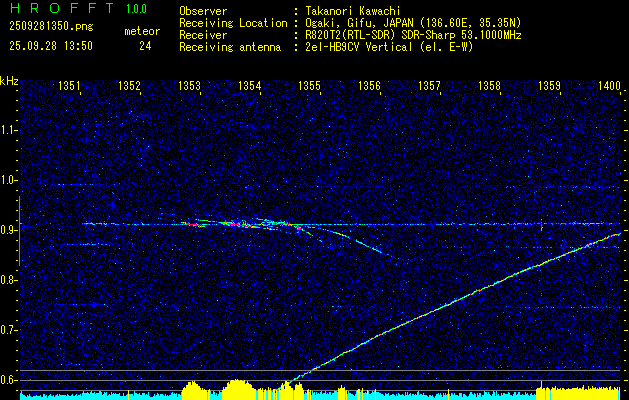Click the 0.9 kHz frequency label
Image resolution: width=629 pixels, height=400 pixels.
click(x=8, y=230)
